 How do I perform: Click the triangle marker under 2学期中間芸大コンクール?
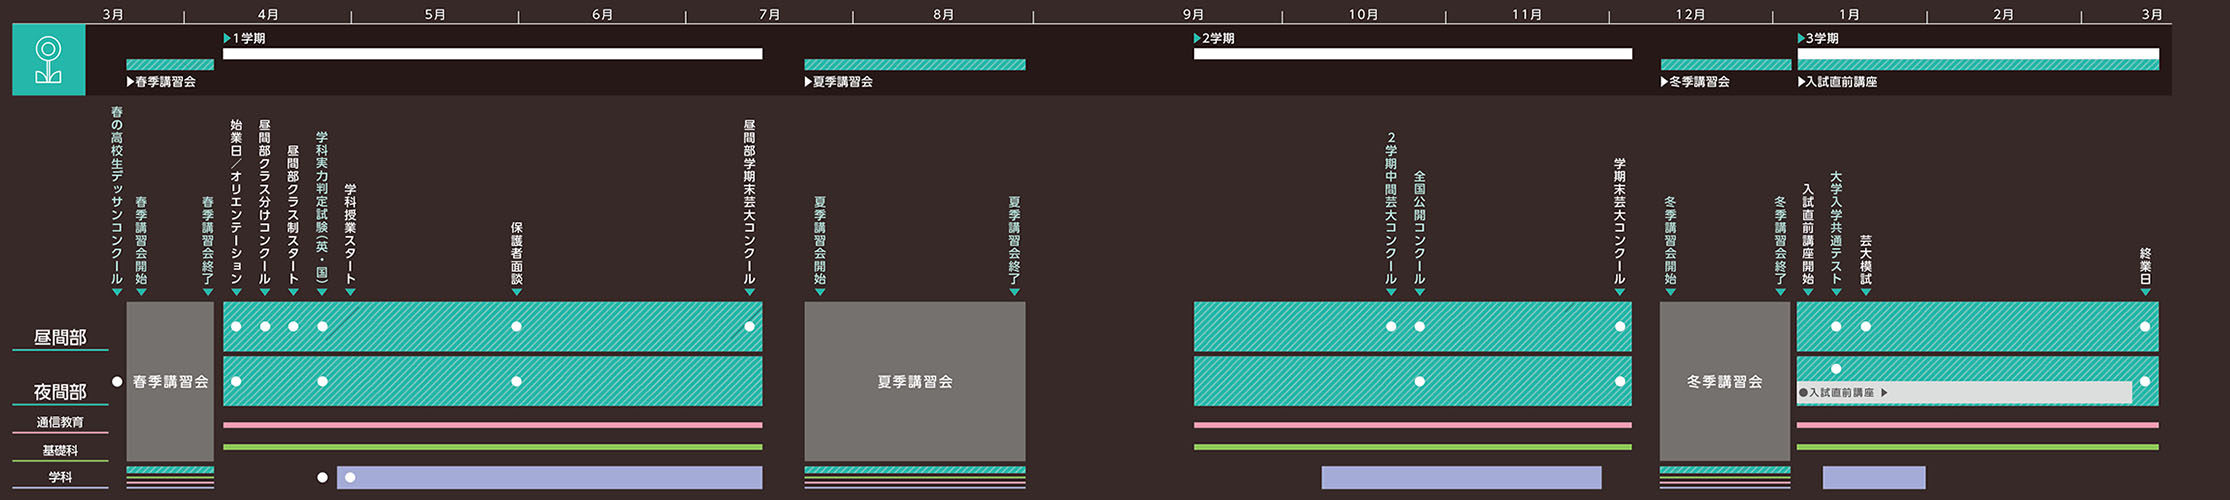(1391, 292)
